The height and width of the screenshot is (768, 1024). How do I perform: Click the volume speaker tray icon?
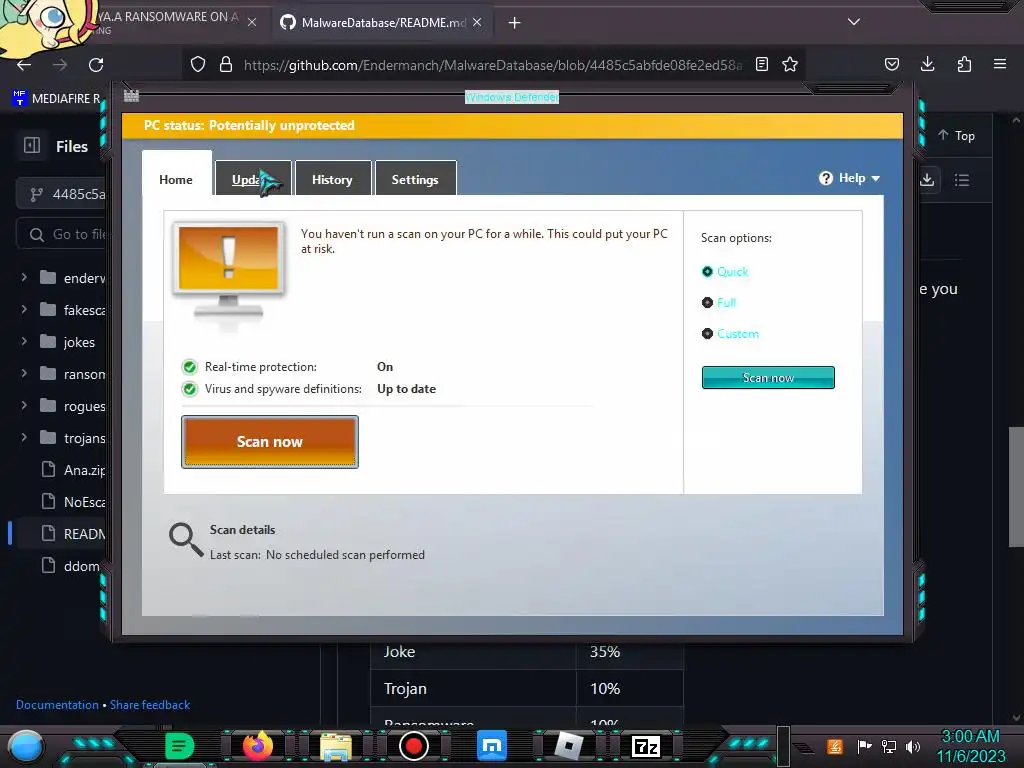(913, 746)
